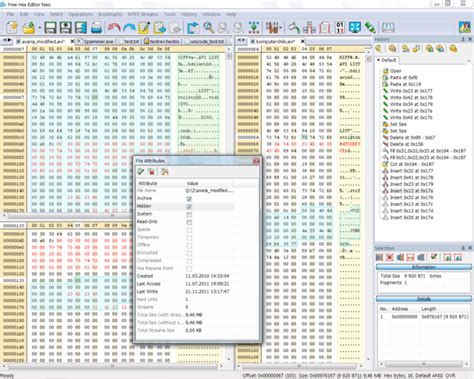Toggle the Offline attribute checkbox
The width and height of the screenshot is (474, 379).
click(x=189, y=246)
